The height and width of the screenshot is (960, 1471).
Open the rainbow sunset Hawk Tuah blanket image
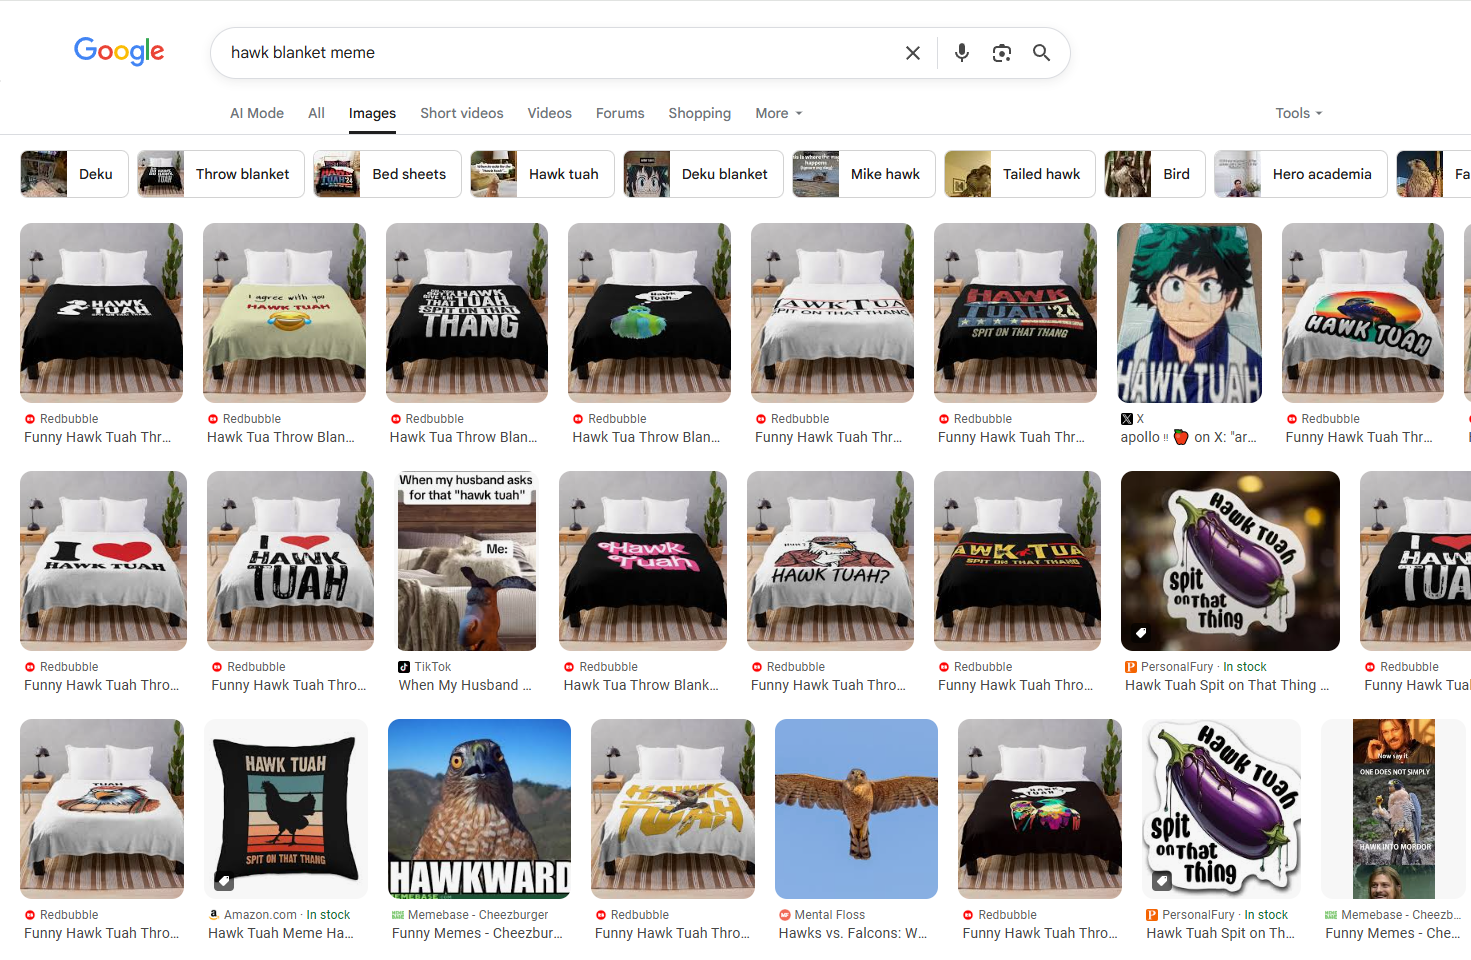pyautogui.click(x=1363, y=313)
